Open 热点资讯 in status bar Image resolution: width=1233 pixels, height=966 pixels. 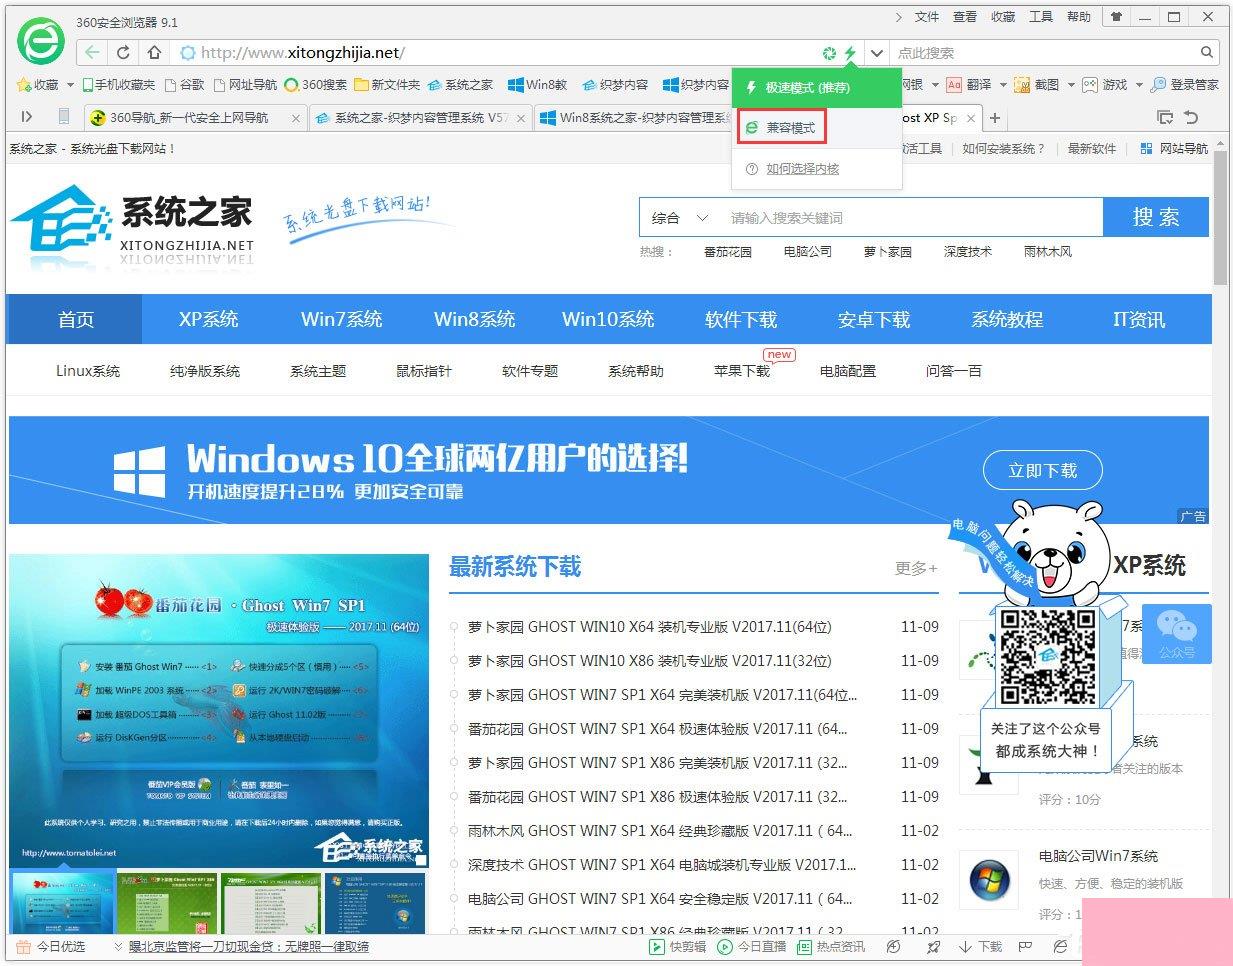[831, 946]
